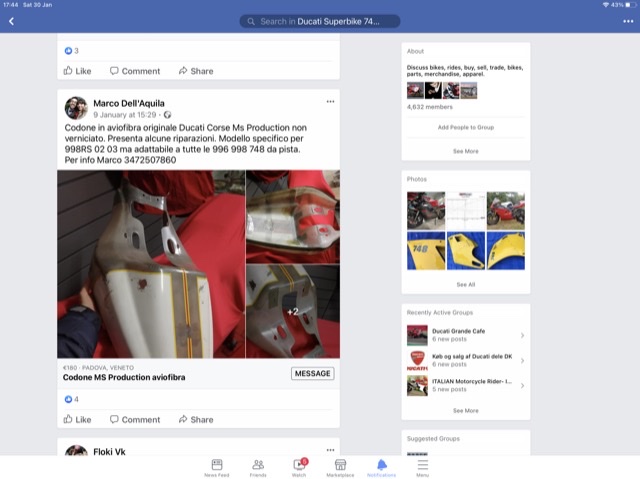
Task: Open Marco Dell'Aquila's profile picture
Action: pos(76,108)
